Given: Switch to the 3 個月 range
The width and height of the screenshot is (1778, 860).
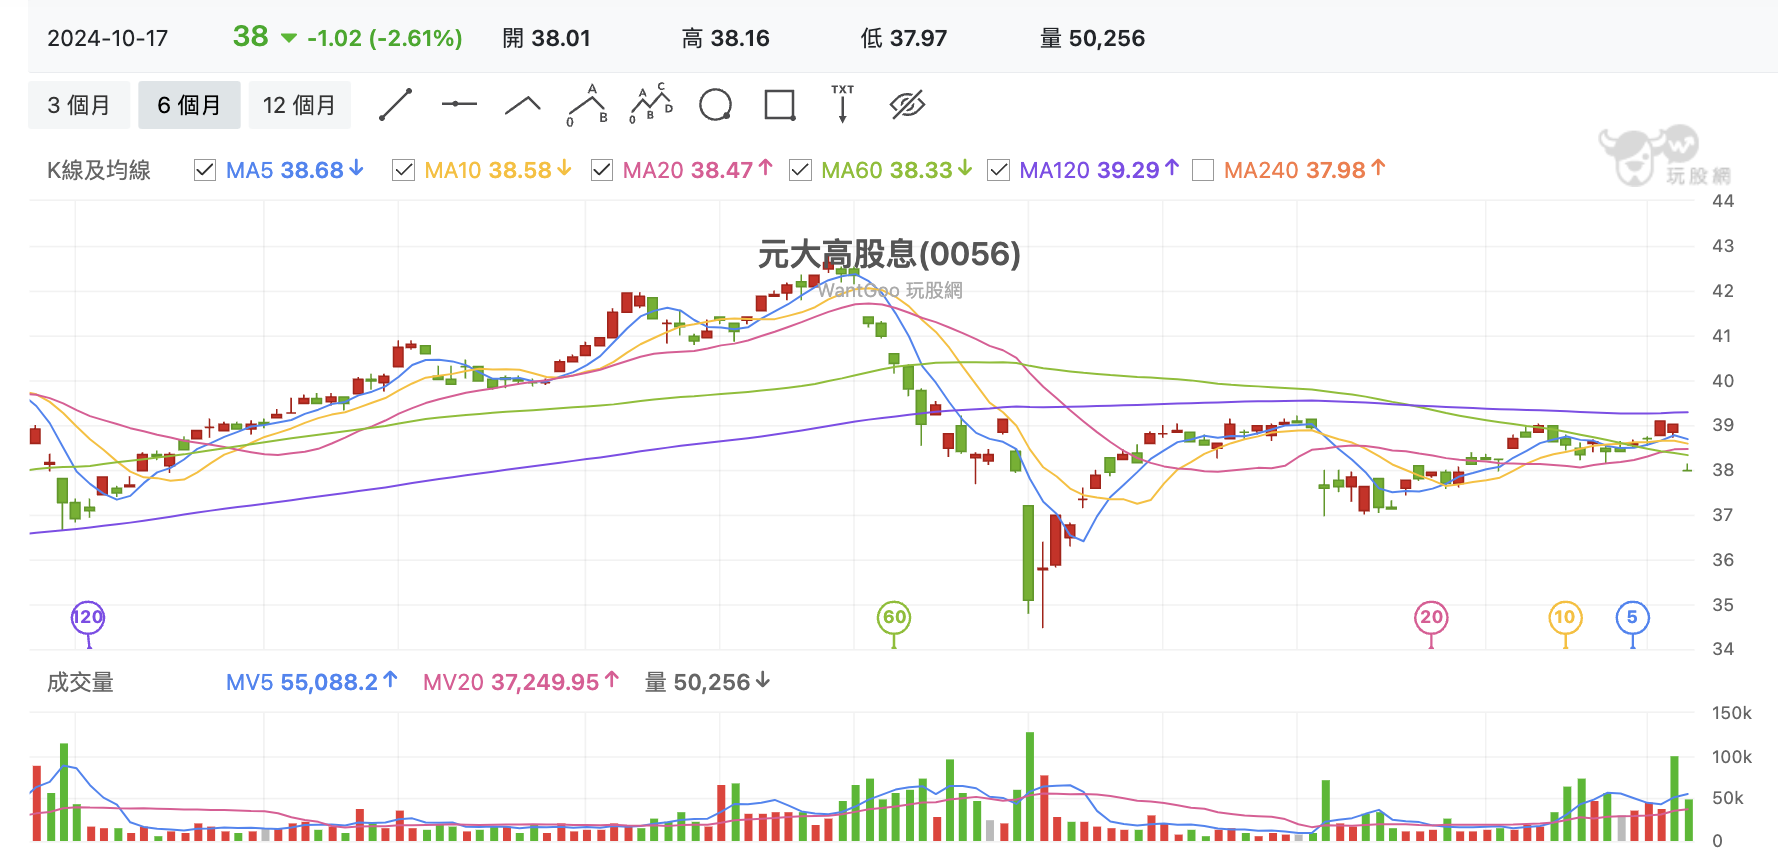Looking at the screenshot, I should click(x=79, y=105).
